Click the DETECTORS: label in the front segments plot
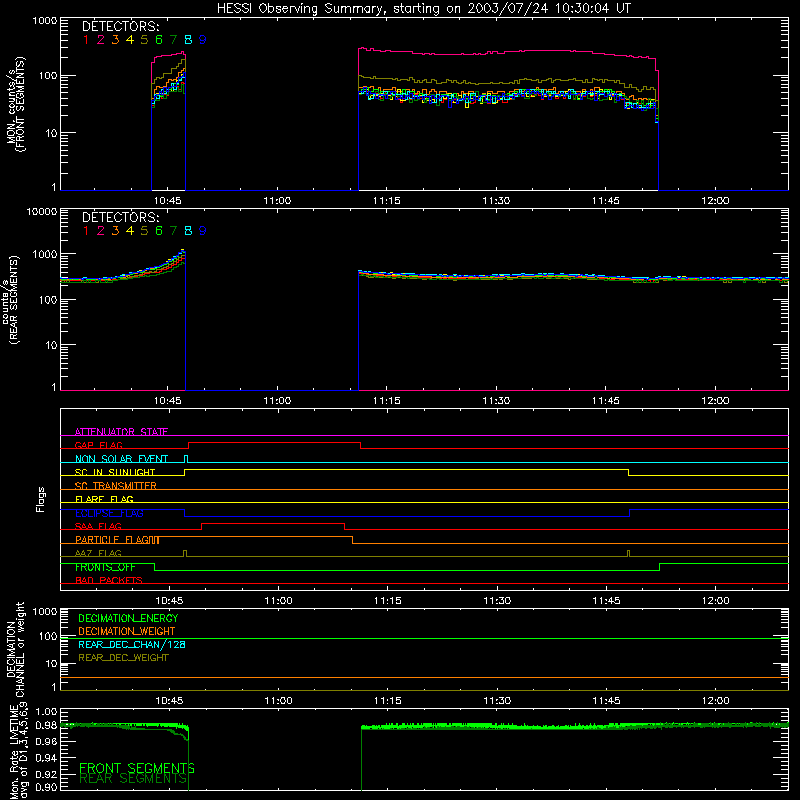Viewport: 800px width, 800px height. pos(120,27)
